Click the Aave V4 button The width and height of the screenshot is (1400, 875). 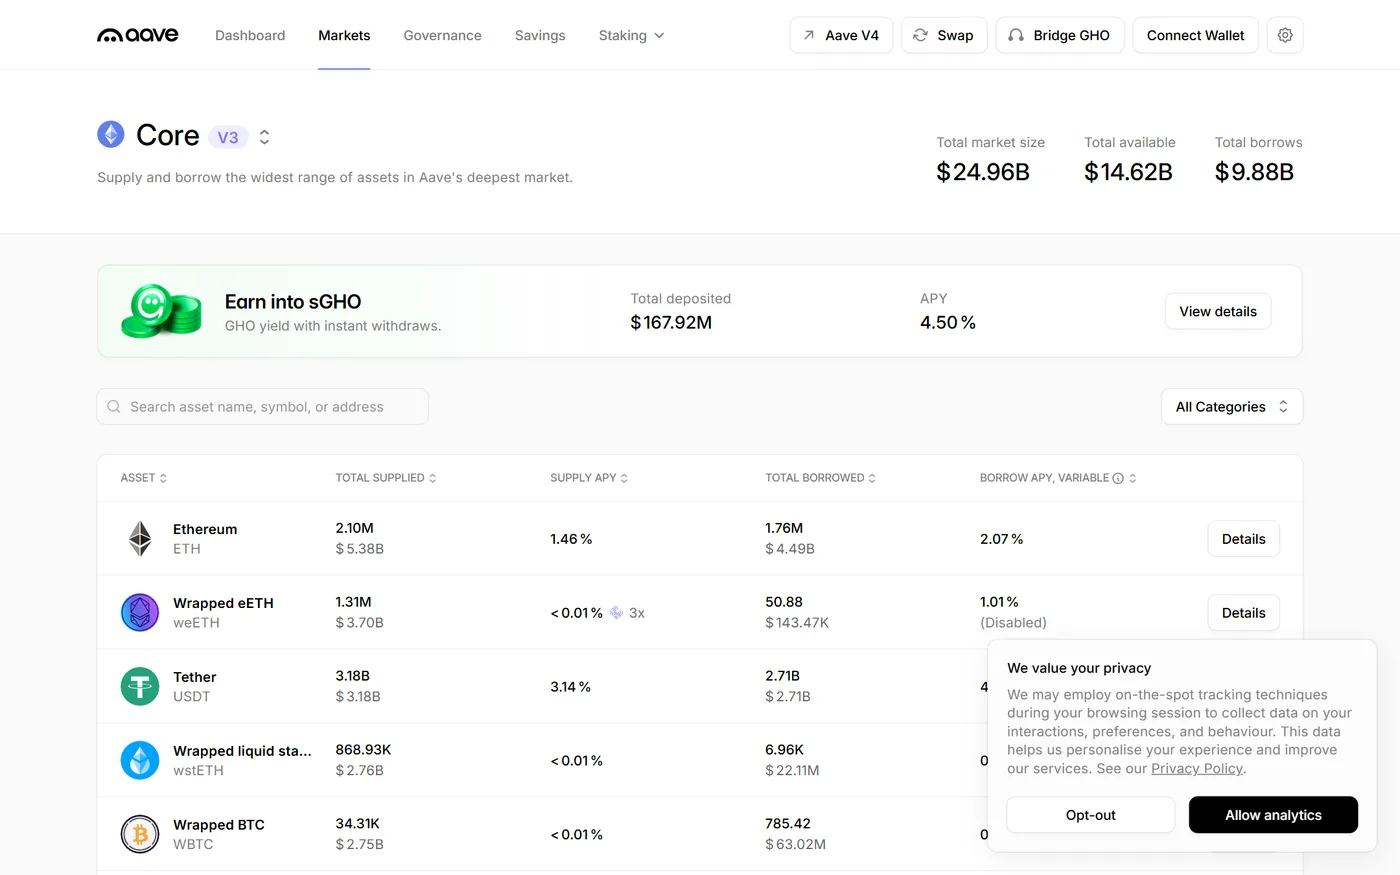tap(841, 35)
